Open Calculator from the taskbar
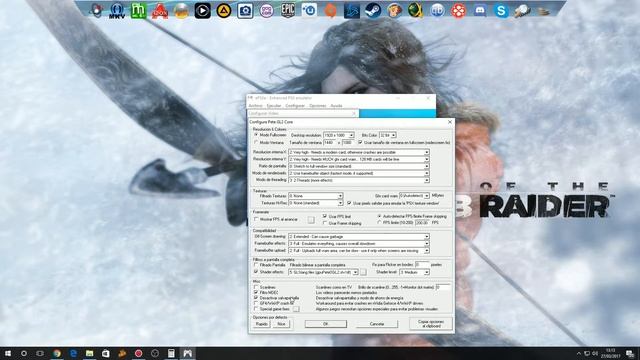The image size is (640, 360). pyautogui.click(x=171, y=353)
